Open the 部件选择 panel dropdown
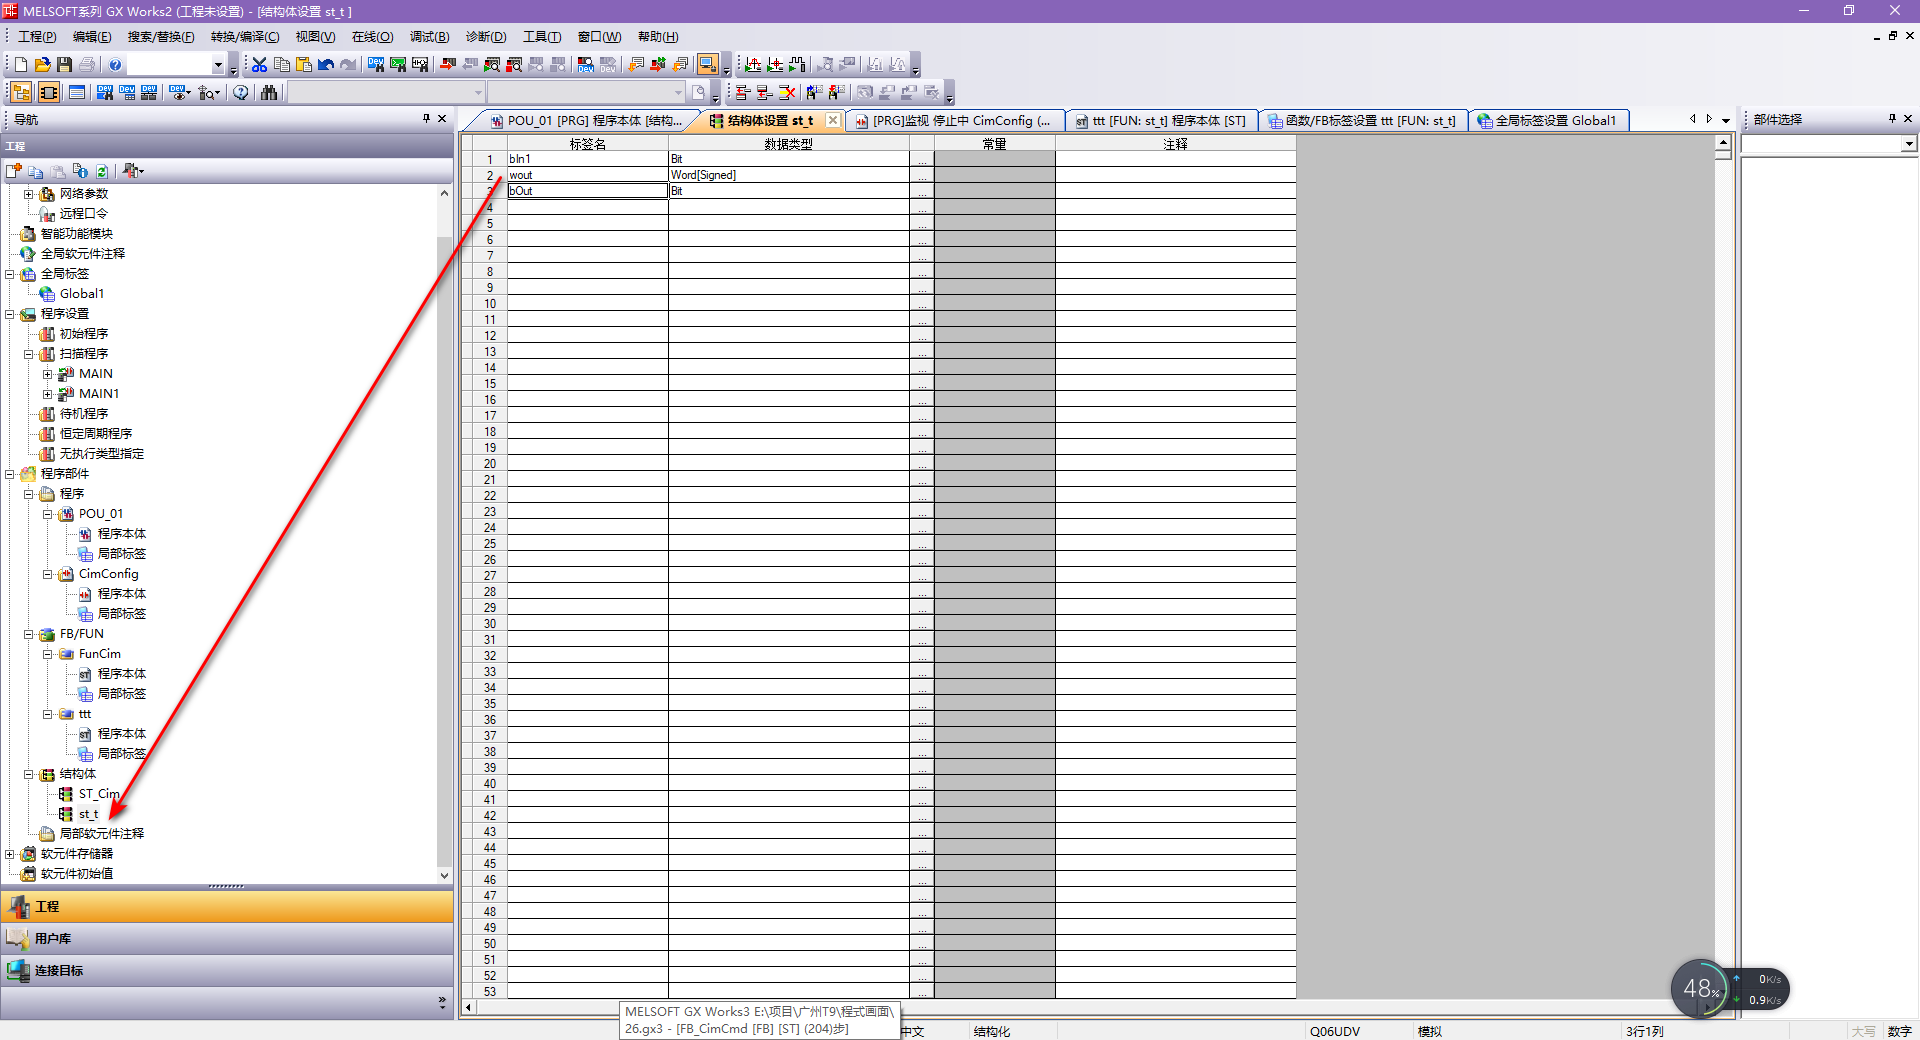The width and height of the screenshot is (1920, 1040). (x=1908, y=144)
